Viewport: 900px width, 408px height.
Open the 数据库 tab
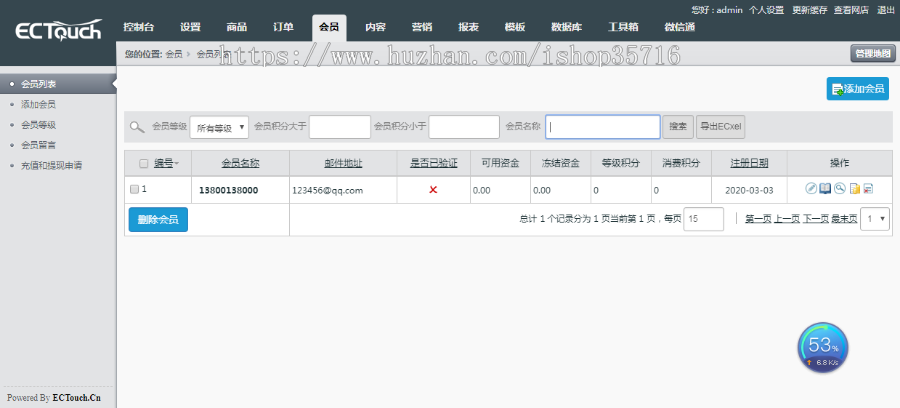click(x=566, y=27)
